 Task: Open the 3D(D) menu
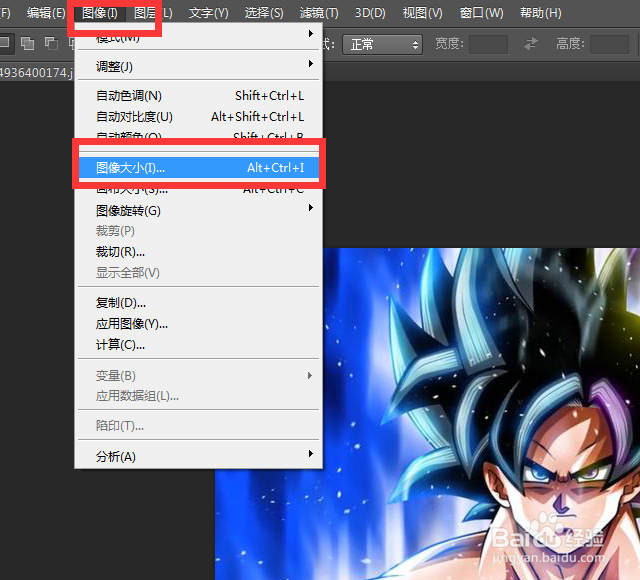[370, 13]
